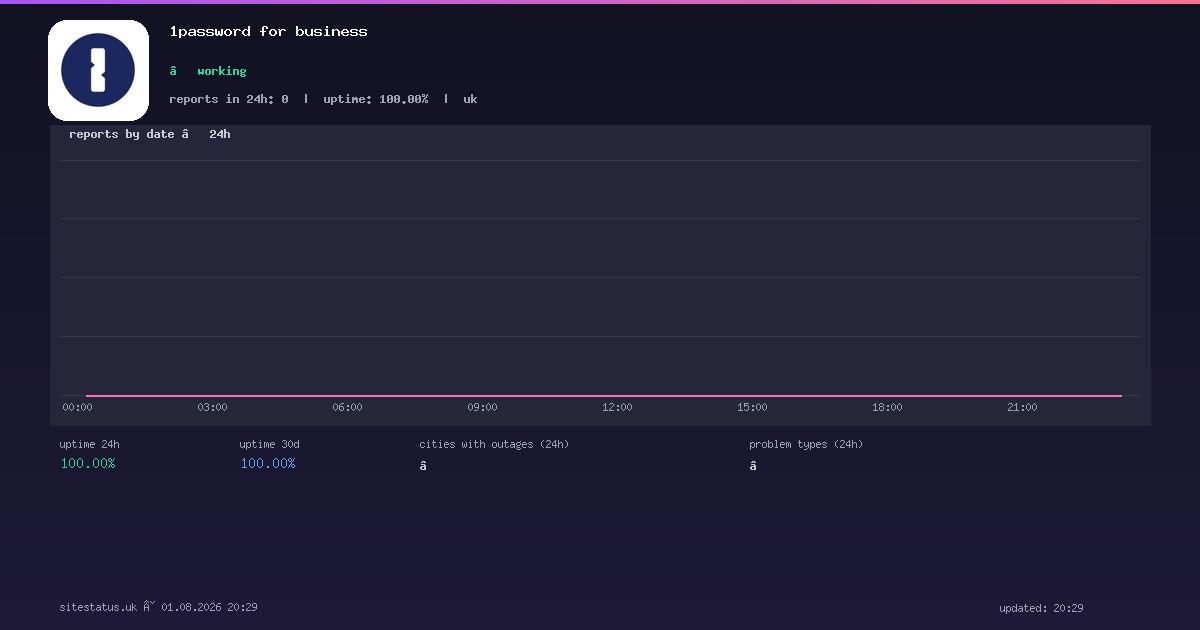Click the green 'uptime 24h' 100.00% value
The image size is (1200, 630).
(88, 463)
